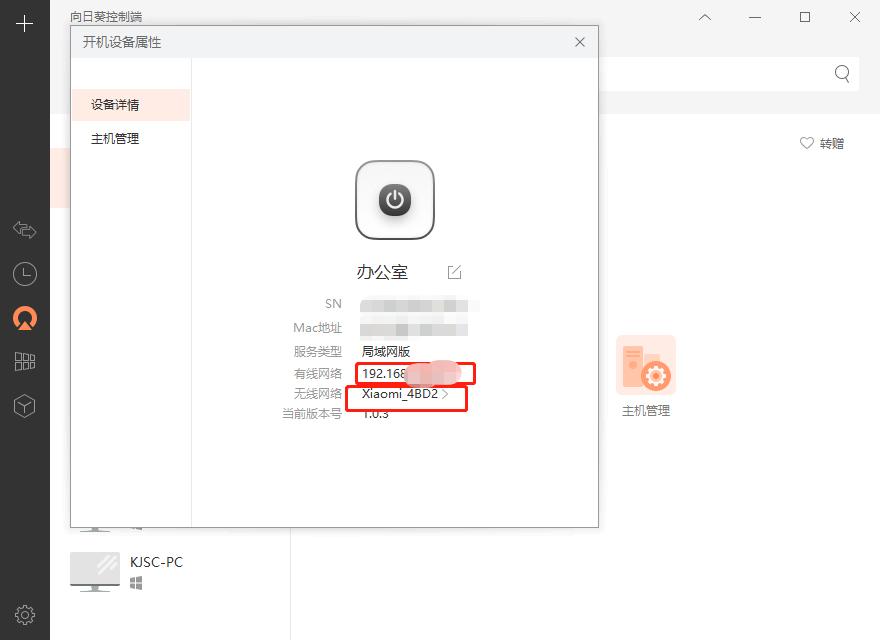Toggle the heart icon beside 转赠
880x640 pixels.
tap(806, 142)
